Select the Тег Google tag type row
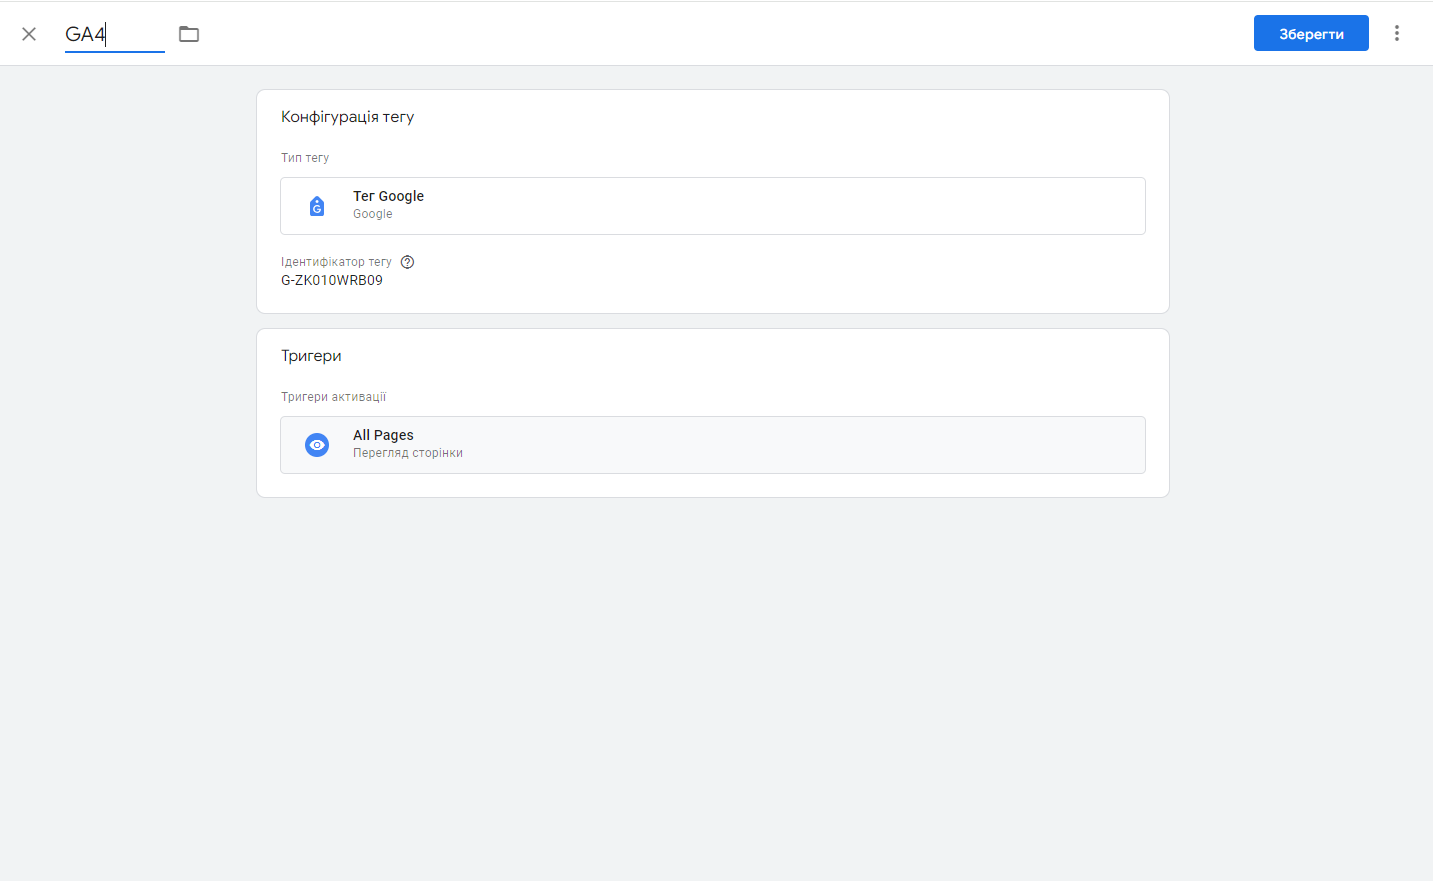 pyautogui.click(x=713, y=206)
